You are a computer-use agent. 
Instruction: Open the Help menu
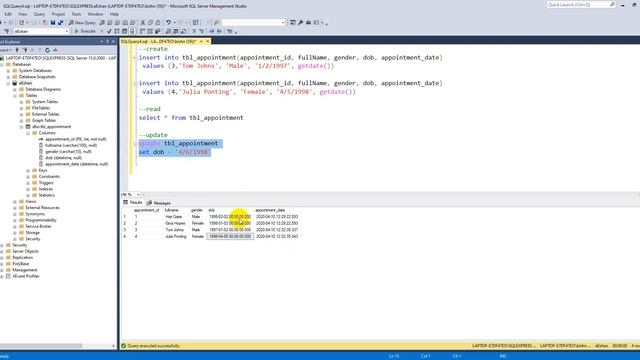(x=114, y=14)
